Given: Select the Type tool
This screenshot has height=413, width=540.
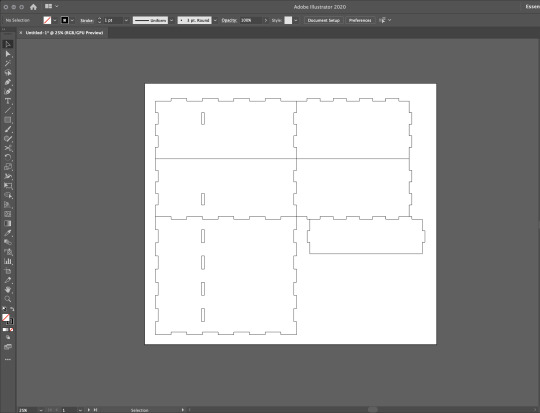Looking at the screenshot, I should [8, 101].
